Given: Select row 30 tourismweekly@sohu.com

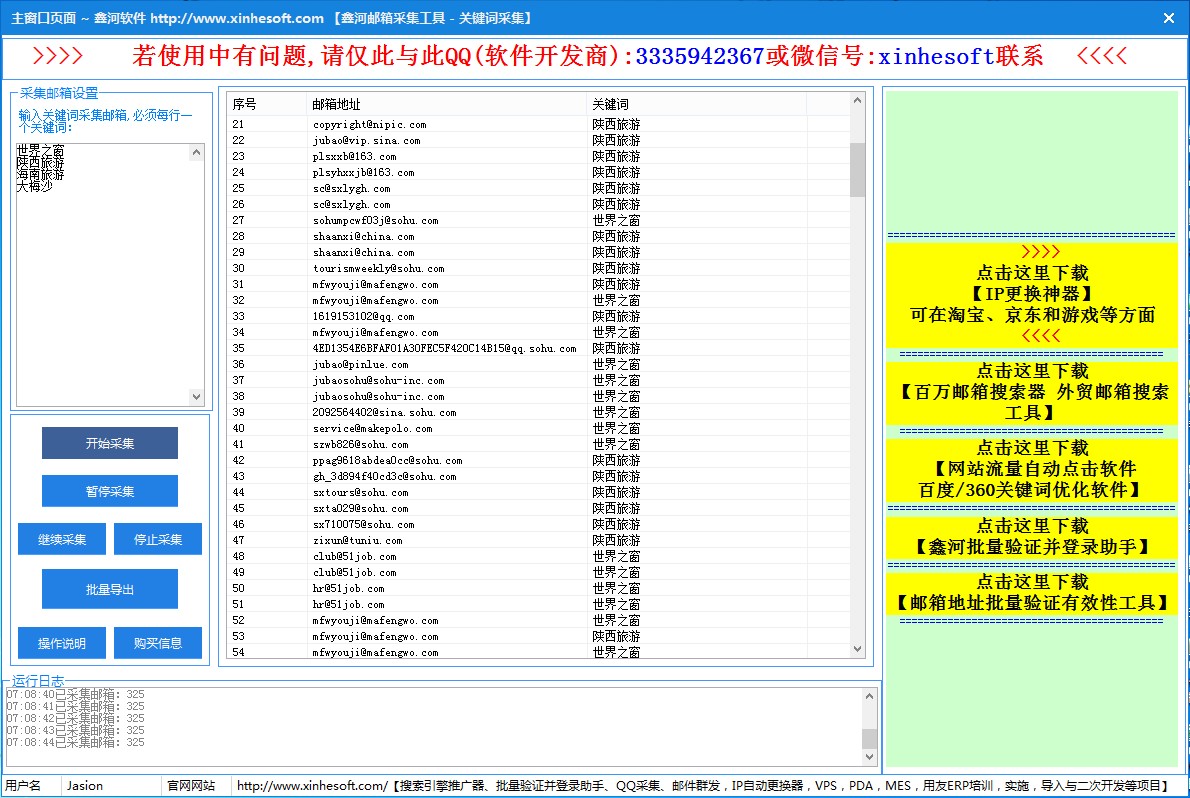Looking at the screenshot, I should pos(539,268).
